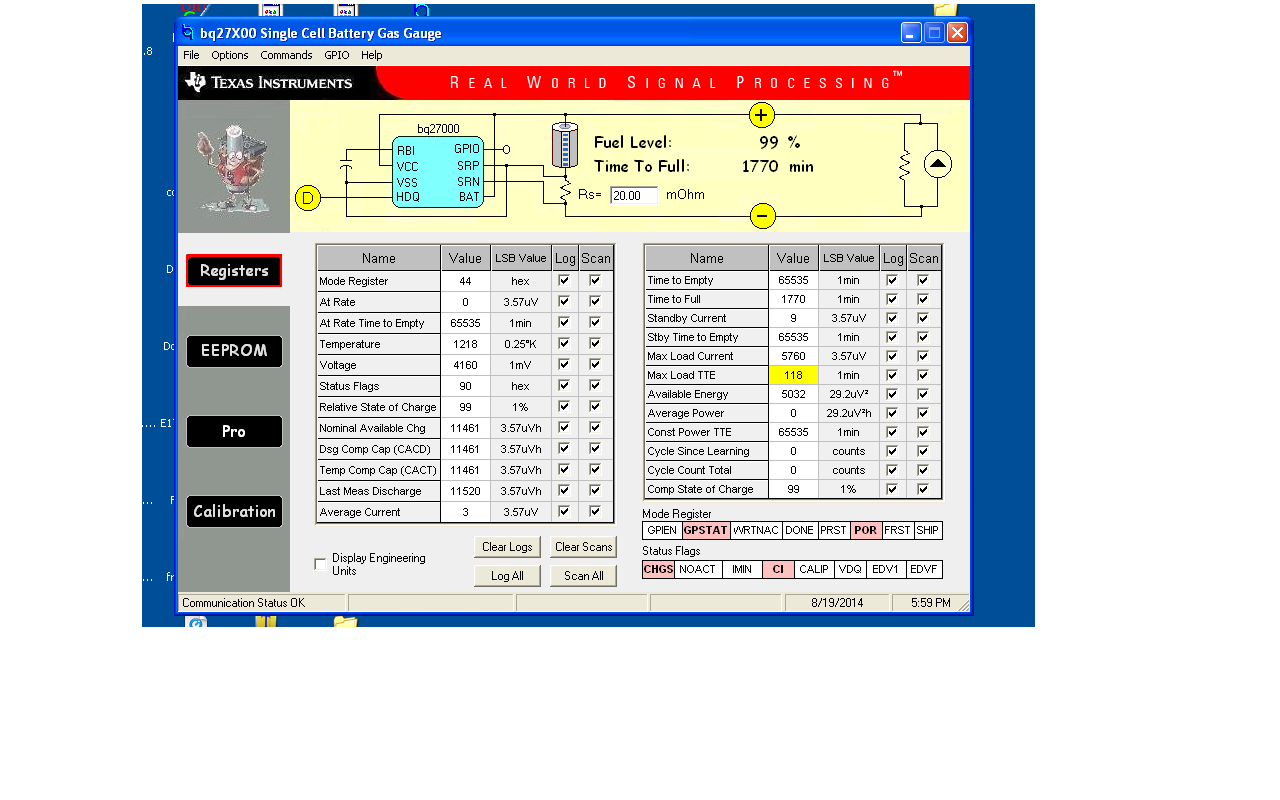Click the battery cell icon
Screen dimensions: 1280x800
pos(565,145)
